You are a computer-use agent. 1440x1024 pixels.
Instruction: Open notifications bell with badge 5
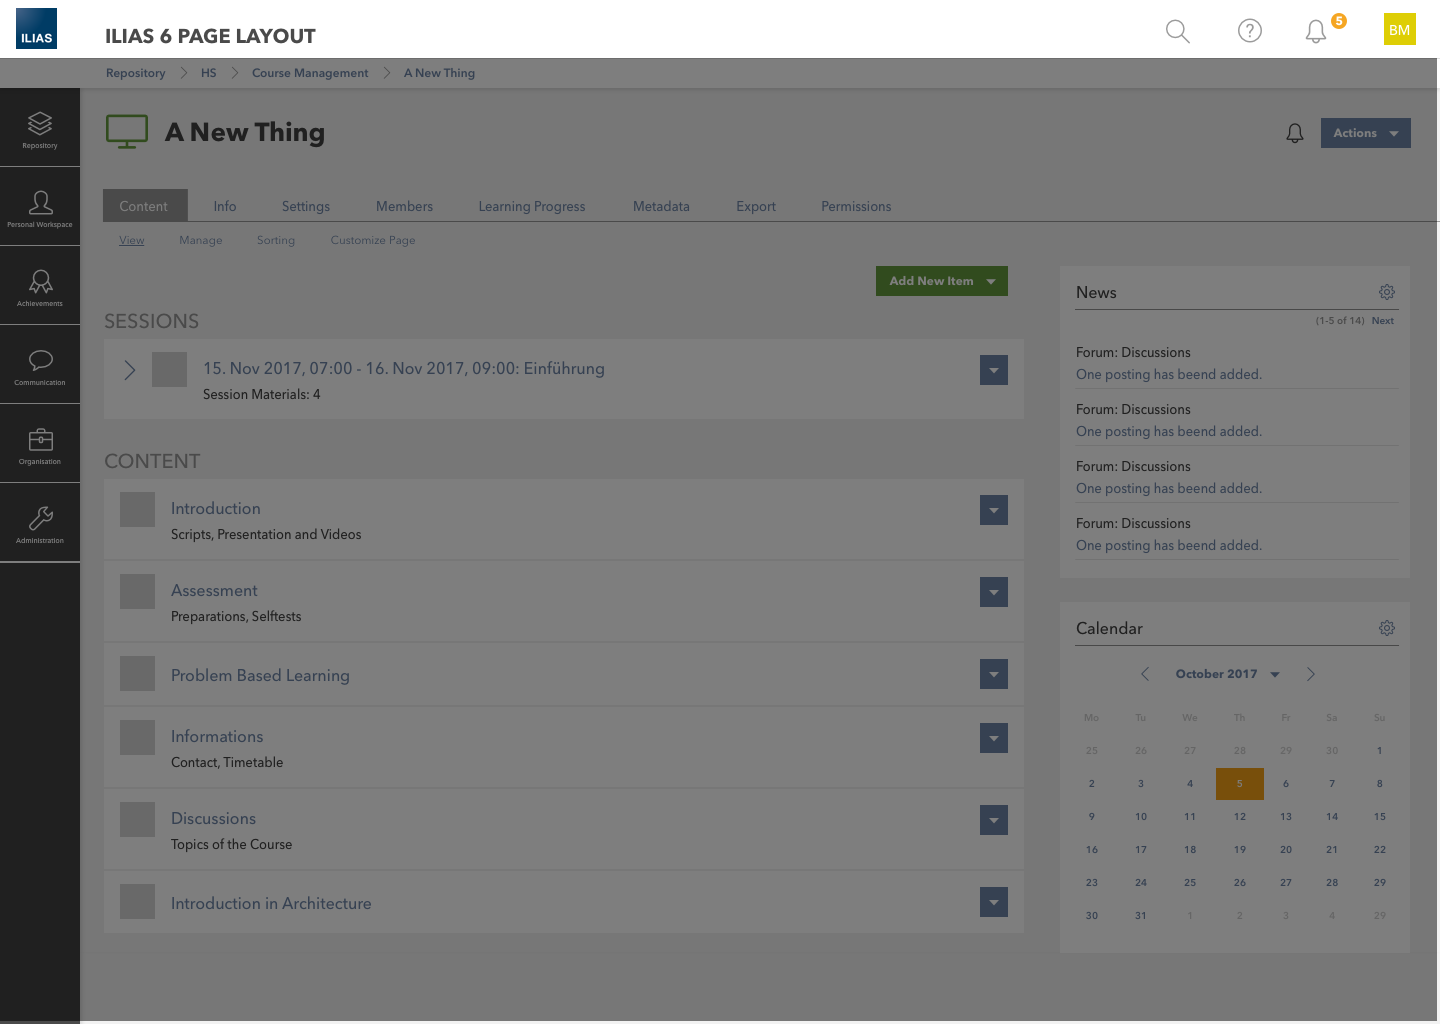coord(1316,32)
